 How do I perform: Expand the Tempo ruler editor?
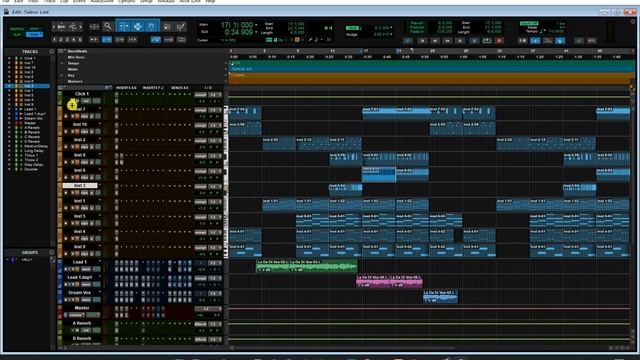[x=62, y=63]
